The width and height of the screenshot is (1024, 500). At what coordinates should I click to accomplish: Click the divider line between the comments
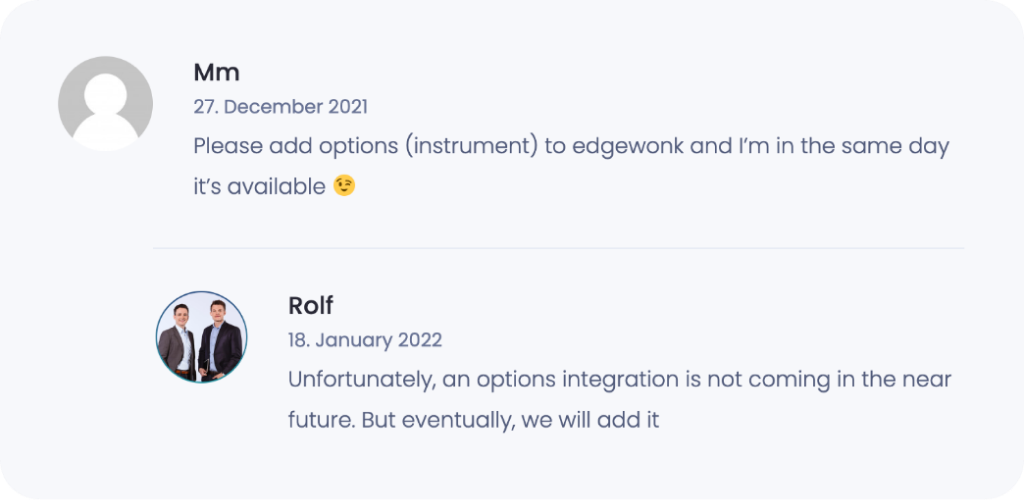(558, 248)
